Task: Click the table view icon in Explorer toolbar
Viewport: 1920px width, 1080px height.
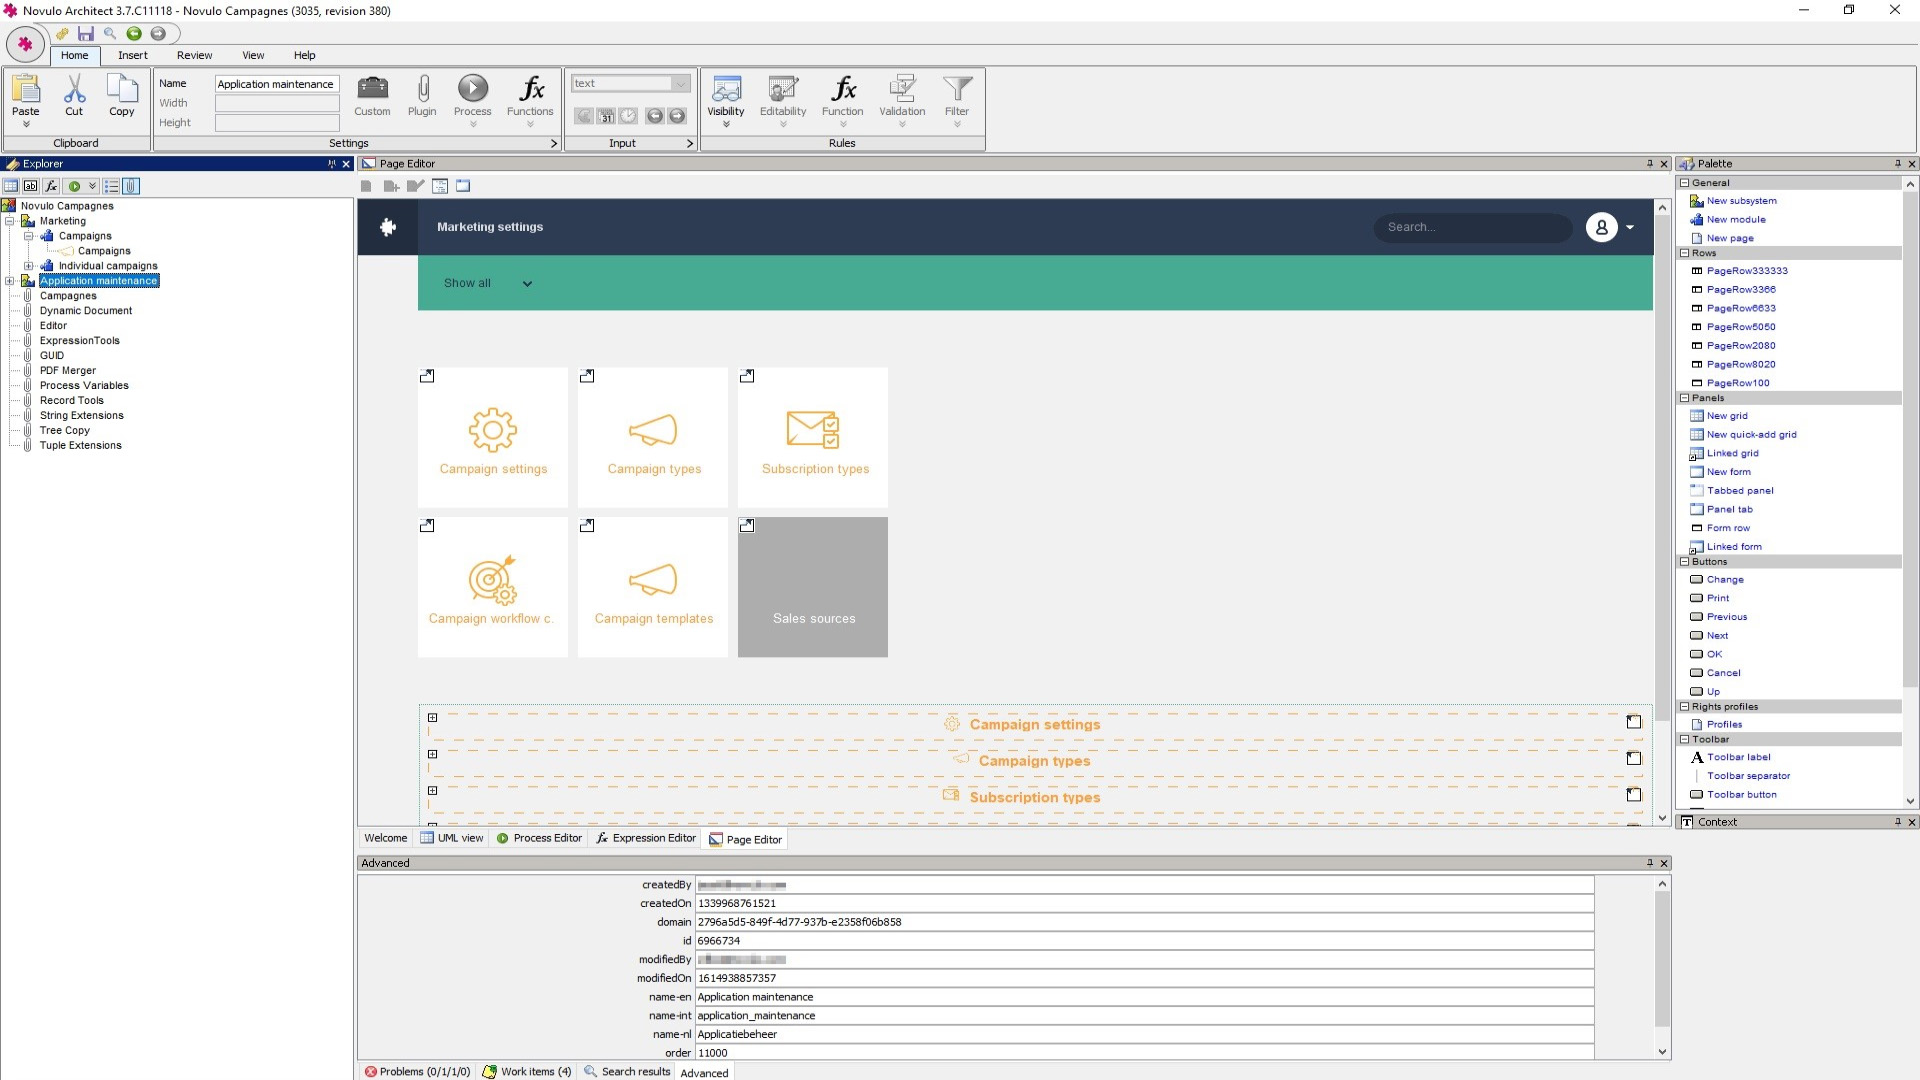Action: [11, 186]
